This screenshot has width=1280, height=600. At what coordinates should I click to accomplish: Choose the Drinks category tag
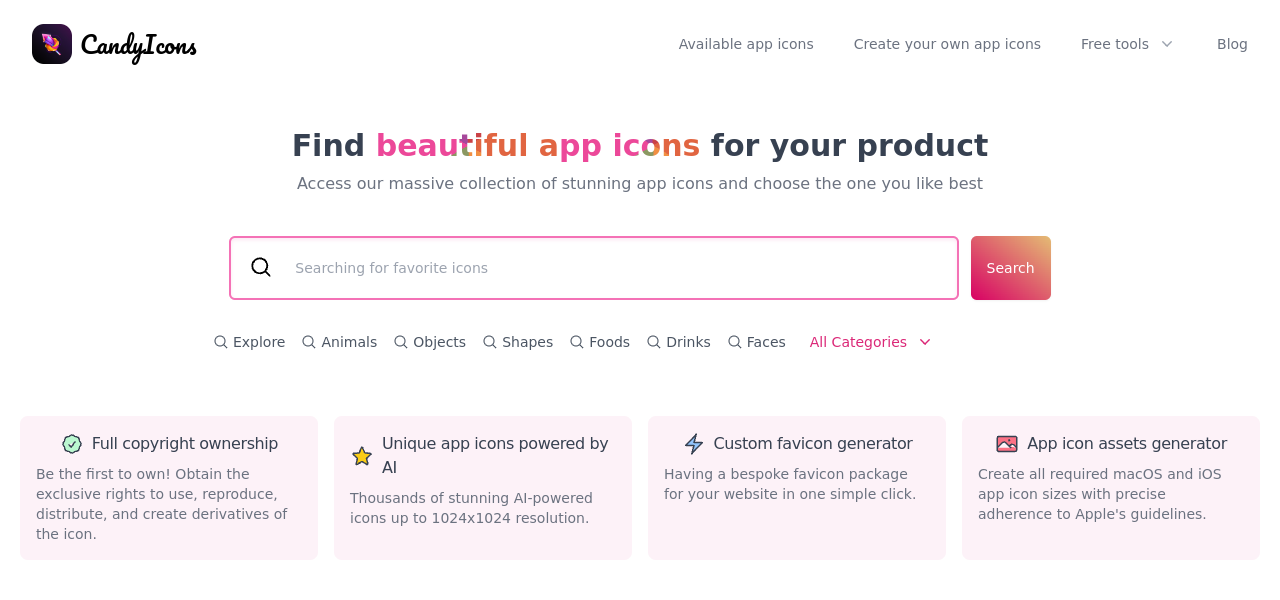pos(688,342)
